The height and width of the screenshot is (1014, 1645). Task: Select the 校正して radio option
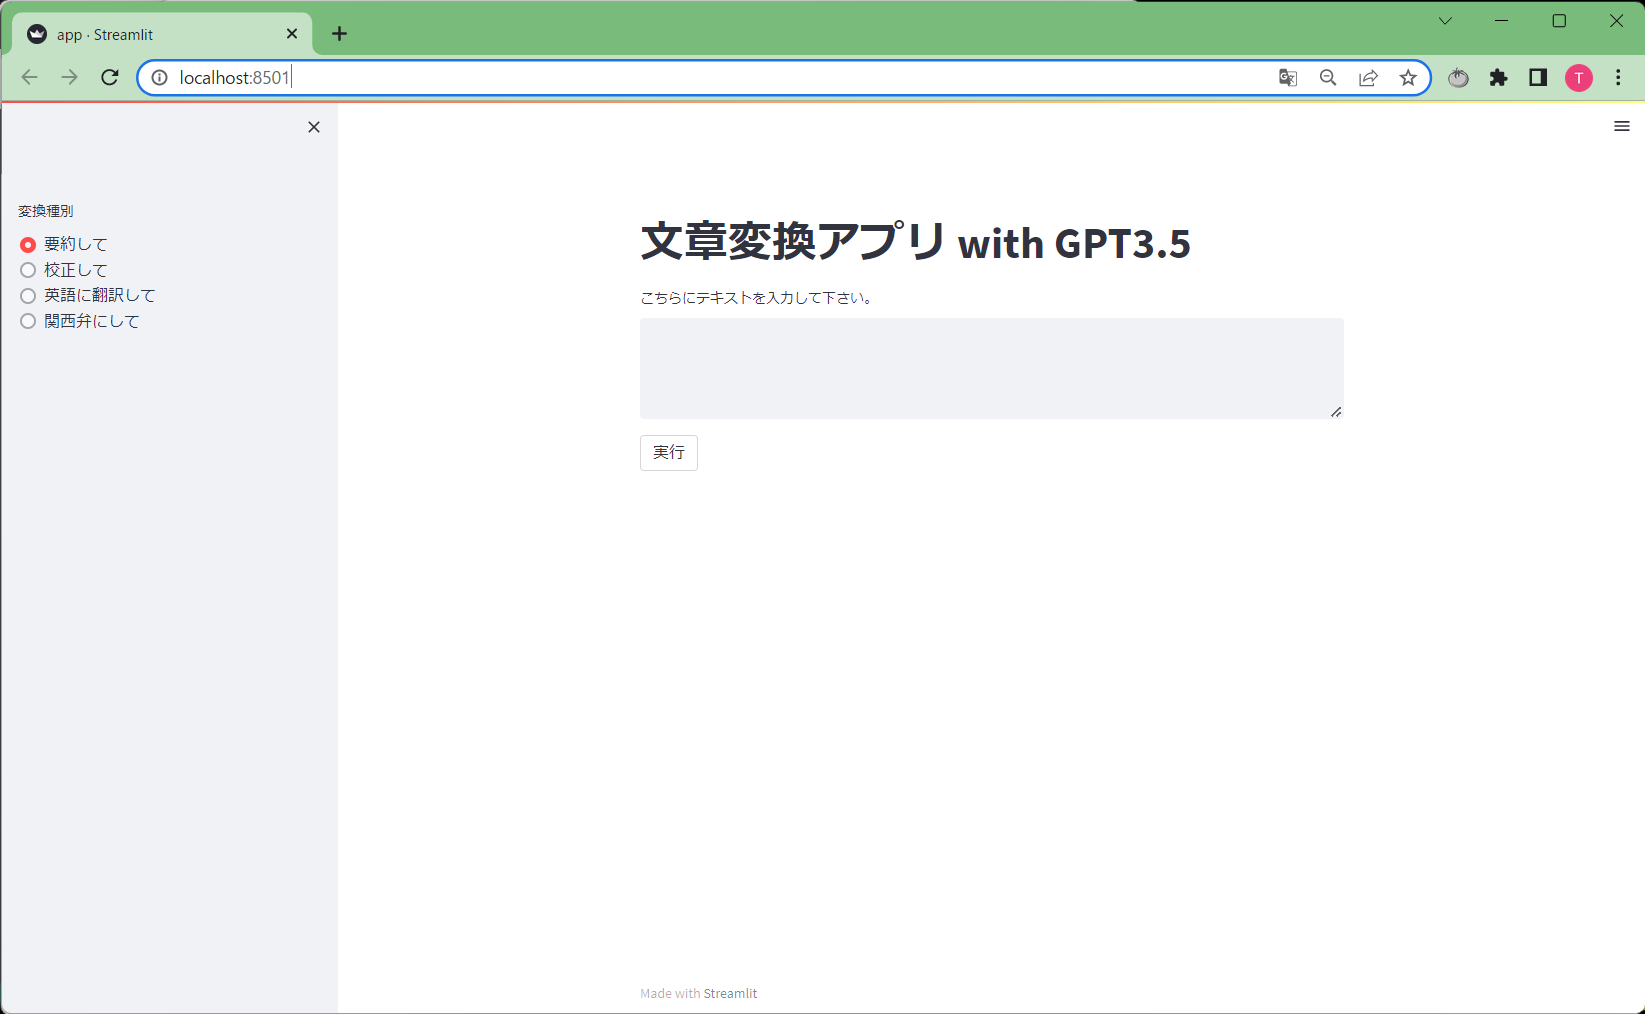click(x=63, y=270)
